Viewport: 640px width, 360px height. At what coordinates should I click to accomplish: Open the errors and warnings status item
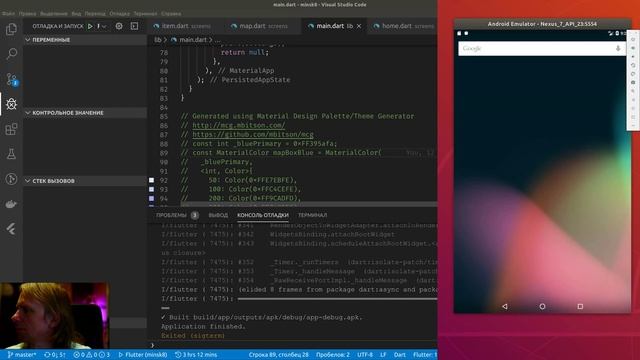tap(91, 355)
